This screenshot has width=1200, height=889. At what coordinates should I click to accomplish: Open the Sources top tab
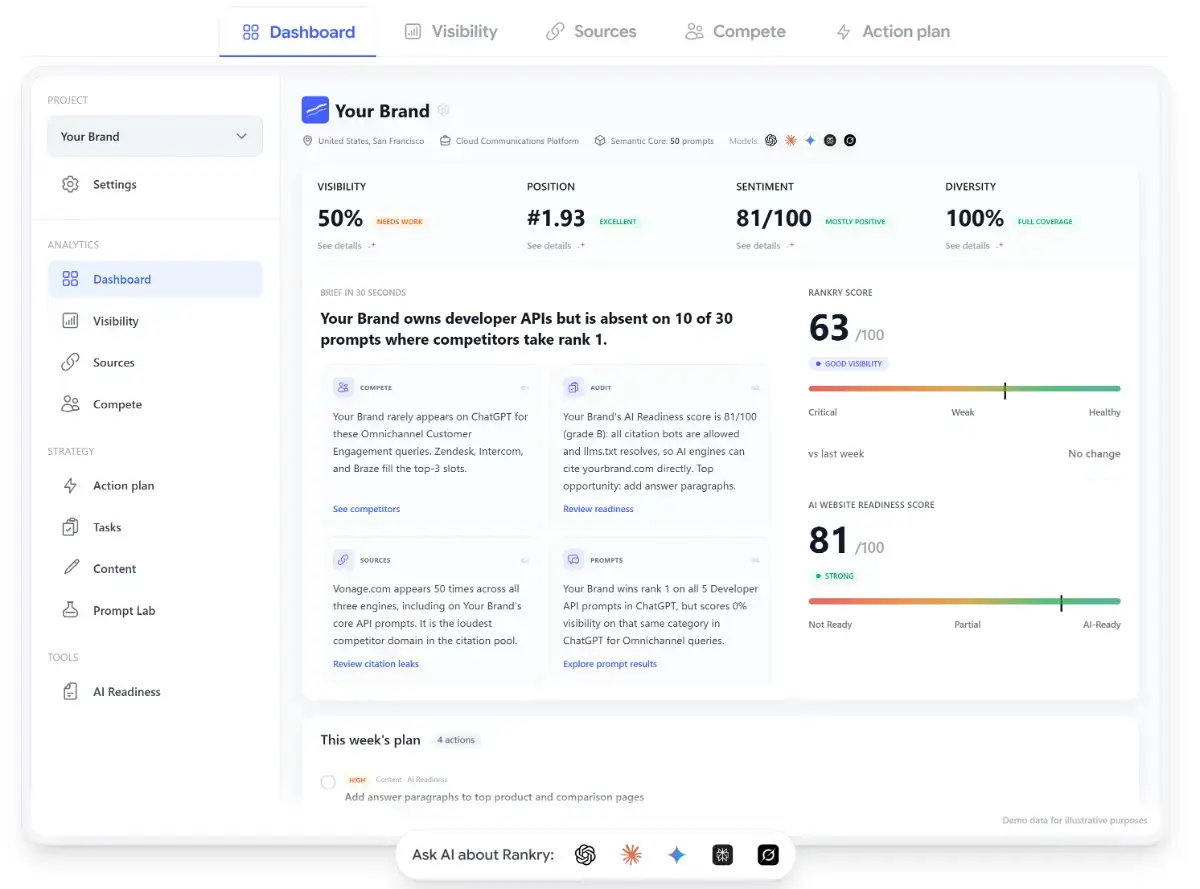(x=591, y=32)
